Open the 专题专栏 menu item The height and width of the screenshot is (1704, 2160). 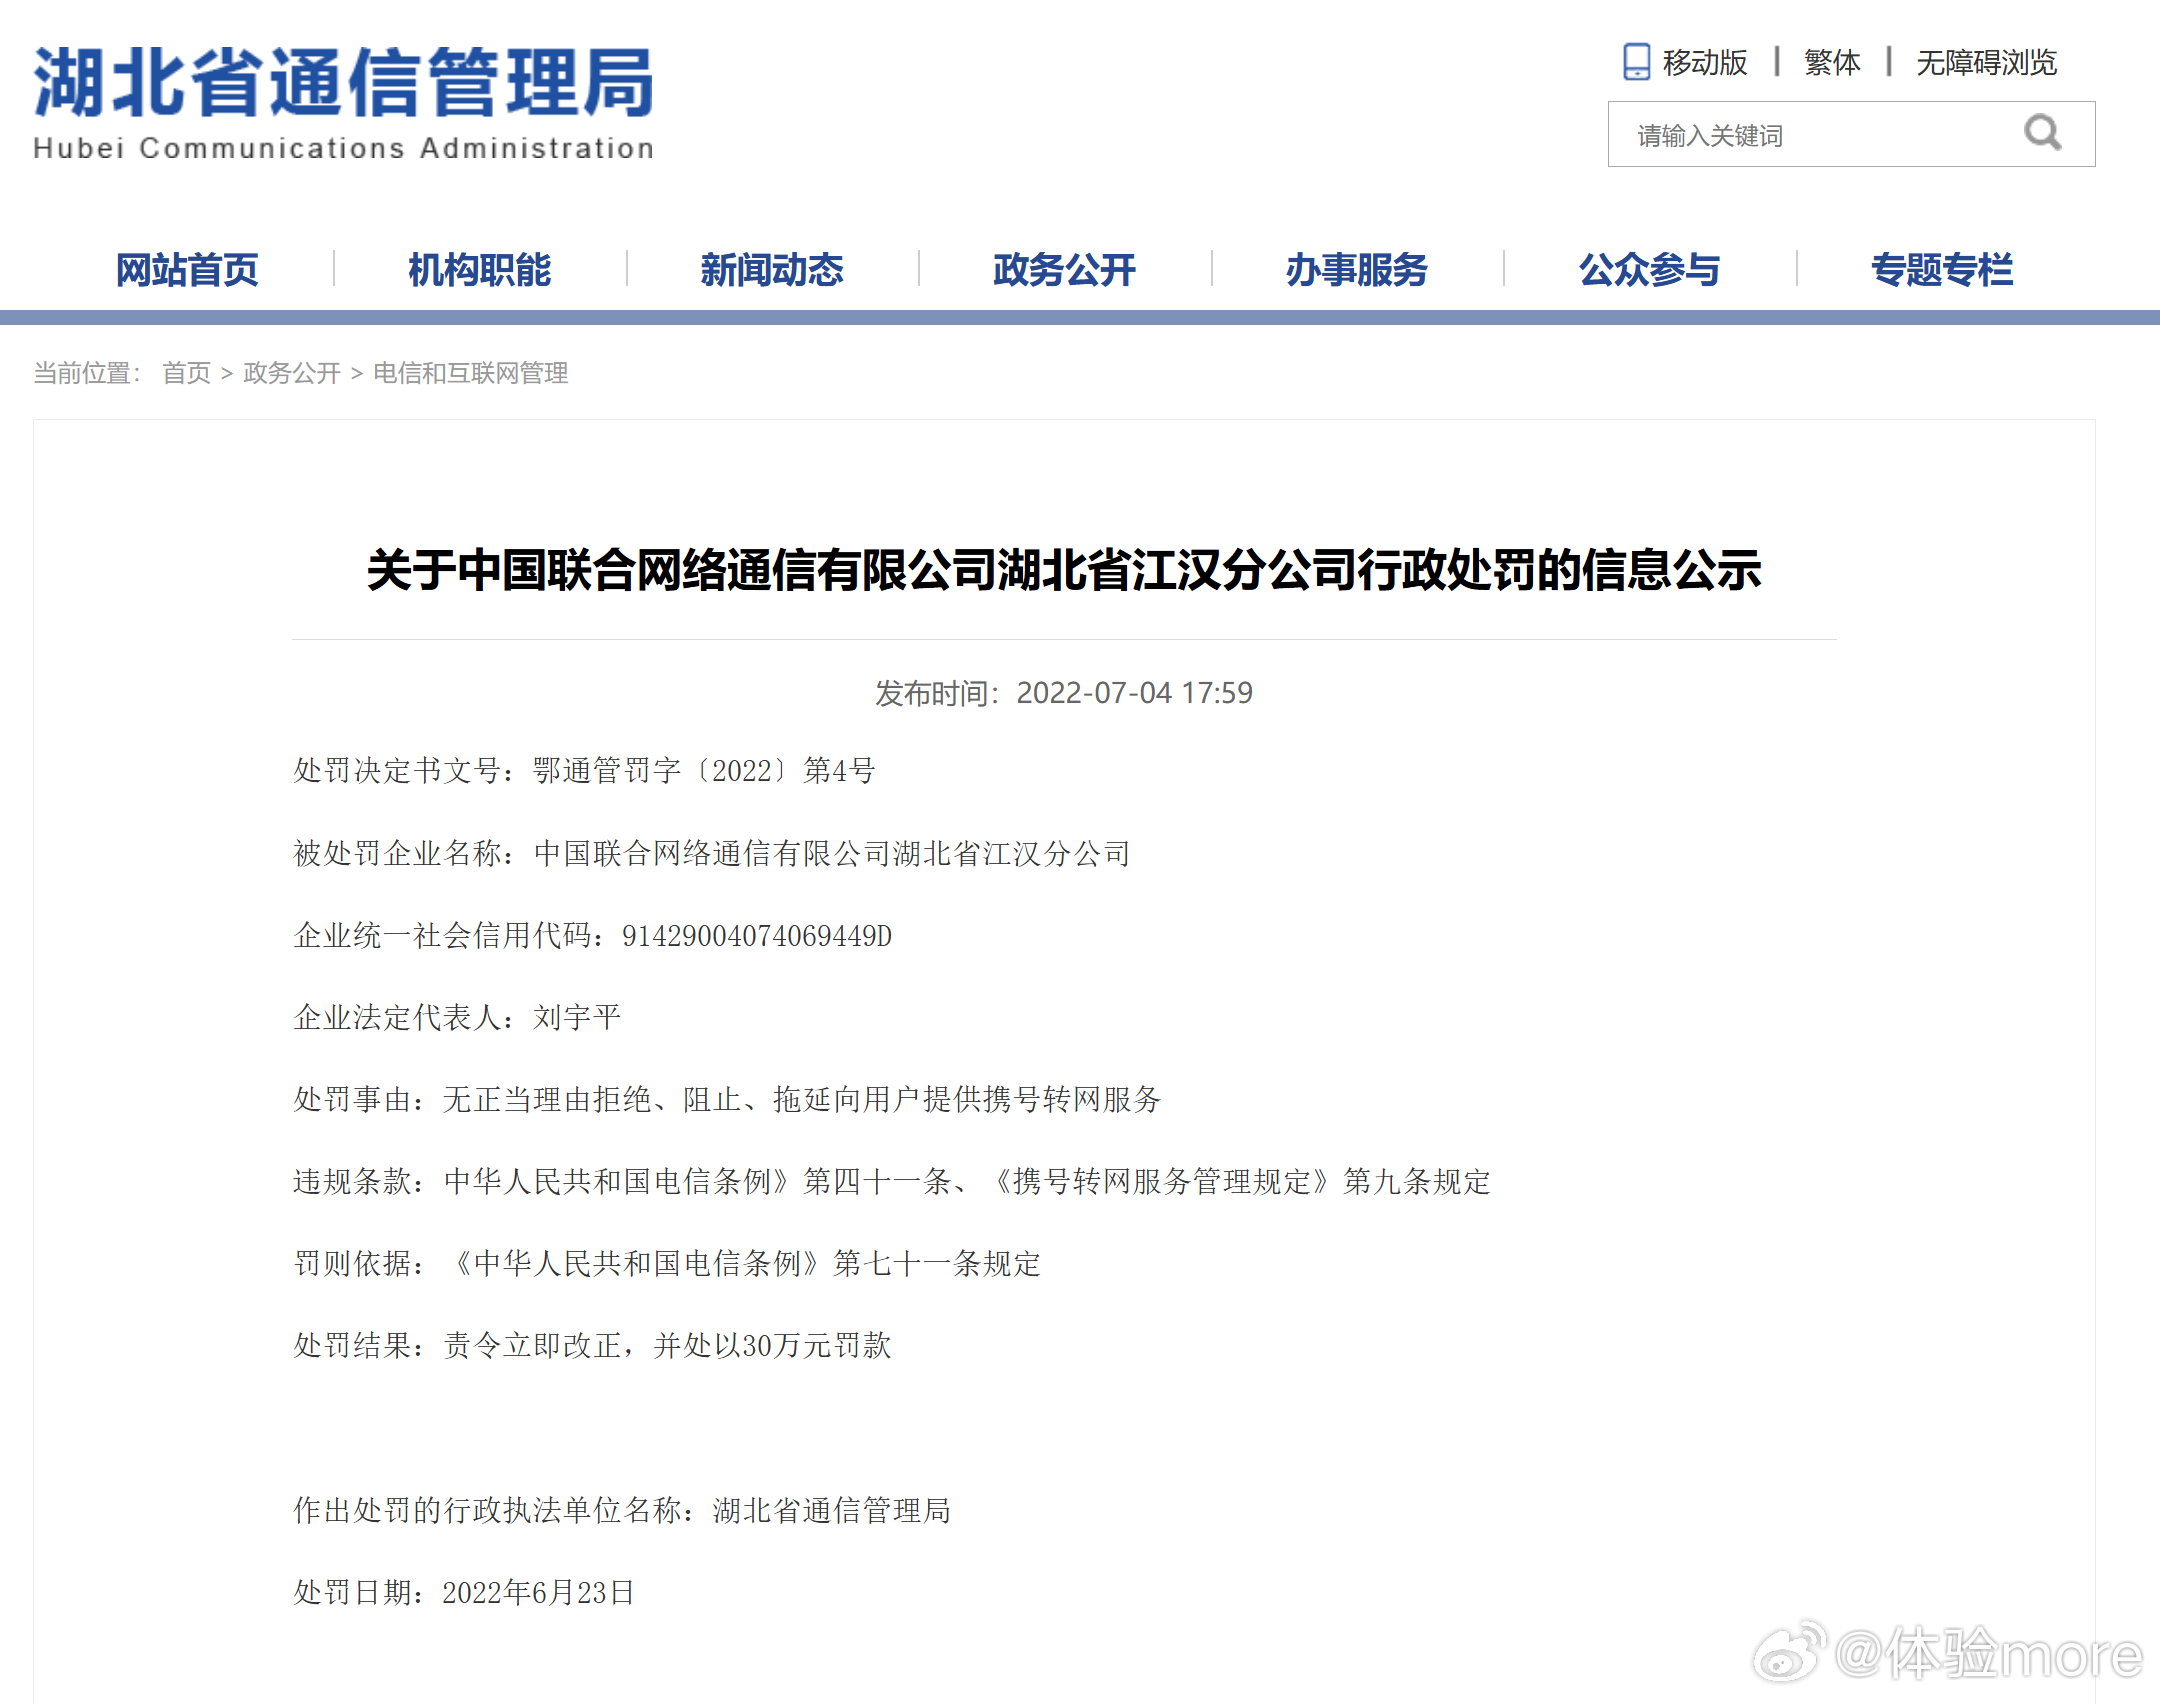tap(1941, 268)
